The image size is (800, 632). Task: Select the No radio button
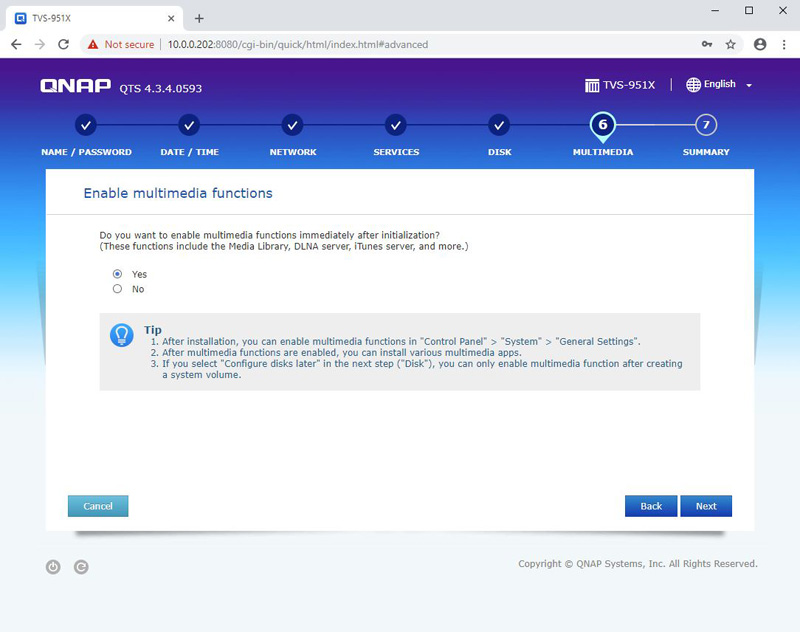[x=117, y=289]
